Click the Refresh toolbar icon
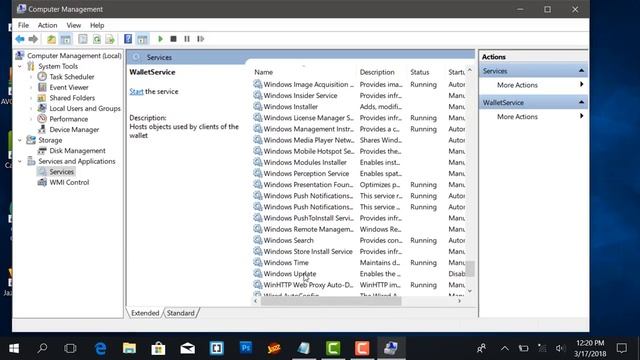640x360 pixels. [97, 39]
